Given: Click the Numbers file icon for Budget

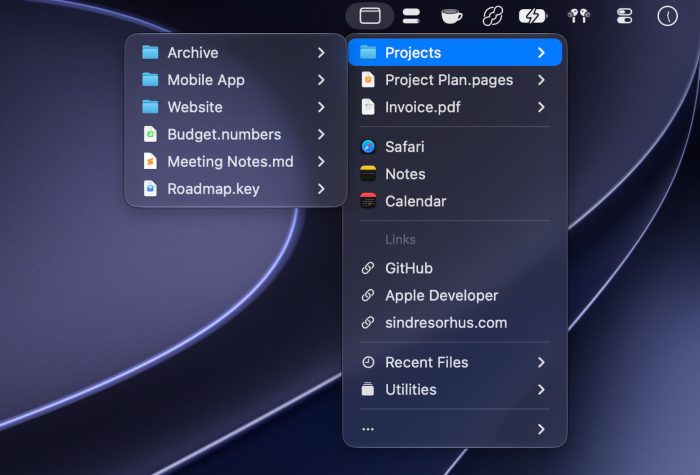Looking at the screenshot, I should click(x=150, y=134).
